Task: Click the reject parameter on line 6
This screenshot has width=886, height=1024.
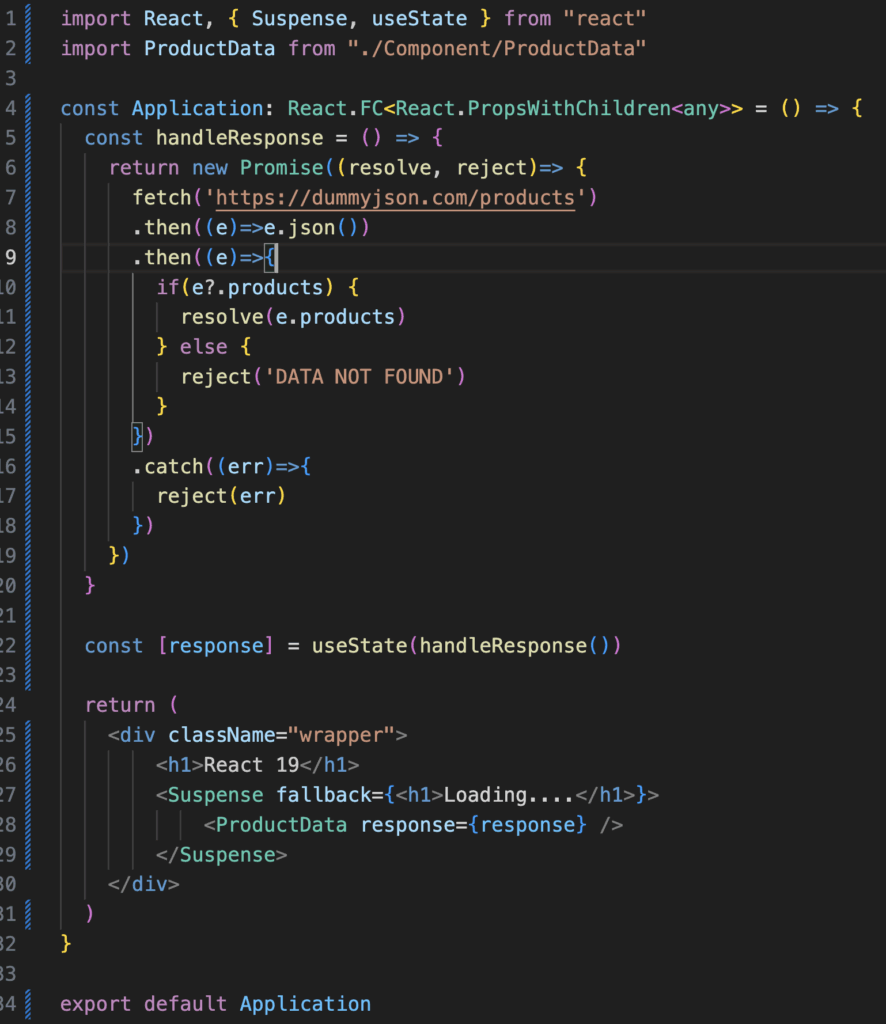Action: coord(491,168)
